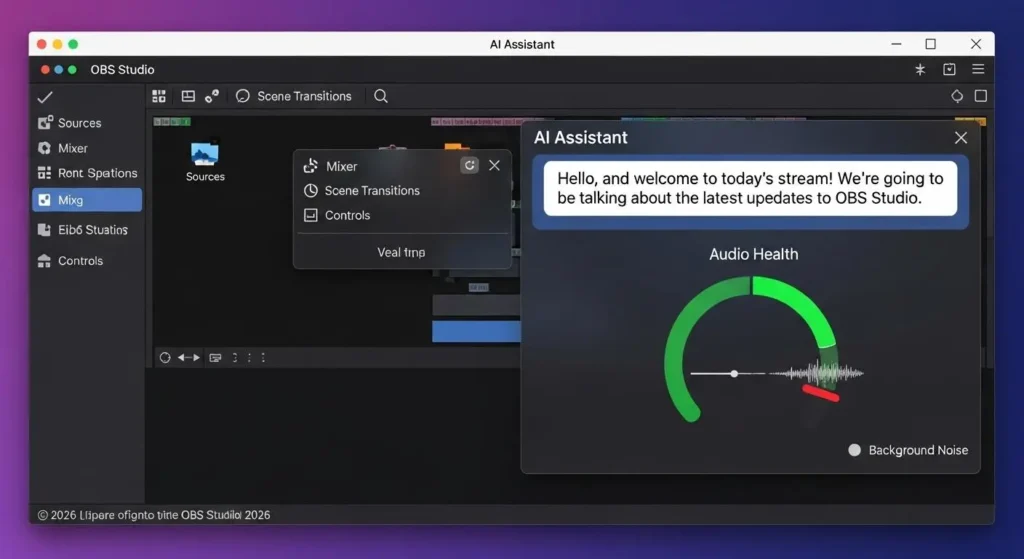Click the grid view toolbar icon
1024x559 pixels.
coord(159,96)
